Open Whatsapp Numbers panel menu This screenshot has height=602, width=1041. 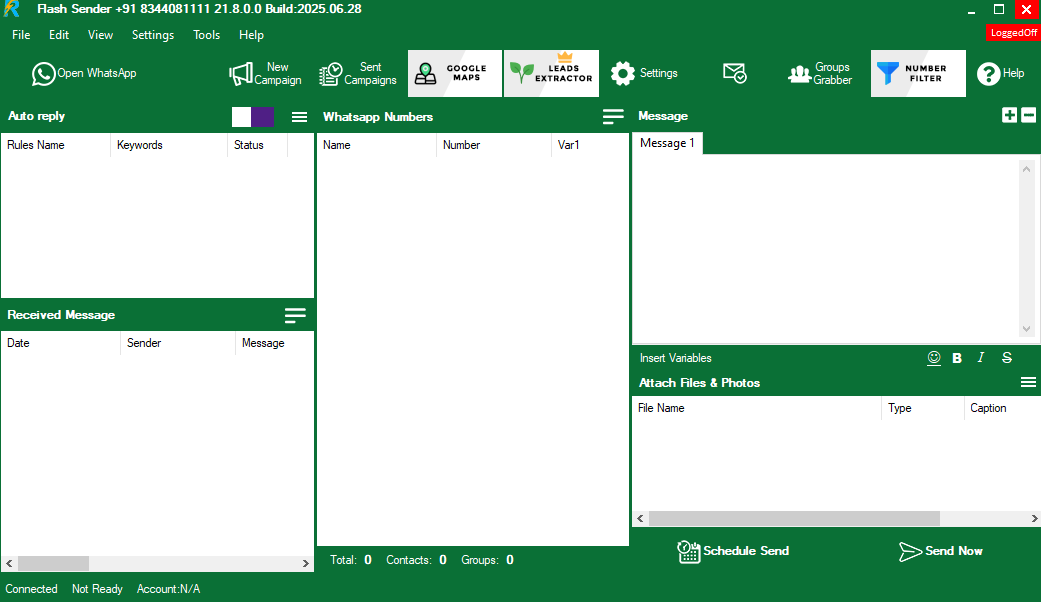click(x=613, y=117)
